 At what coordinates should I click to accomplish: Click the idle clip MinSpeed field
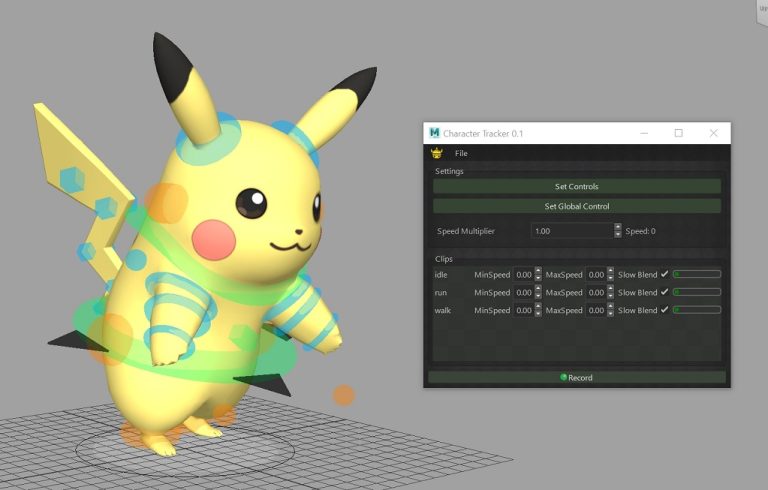[524, 274]
